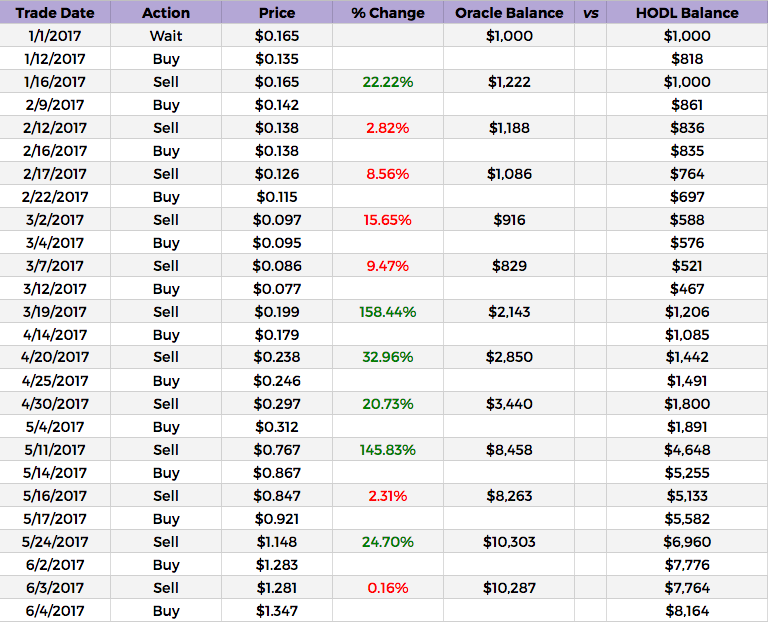Click the $10,303 Oracle balance cell

click(509, 542)
